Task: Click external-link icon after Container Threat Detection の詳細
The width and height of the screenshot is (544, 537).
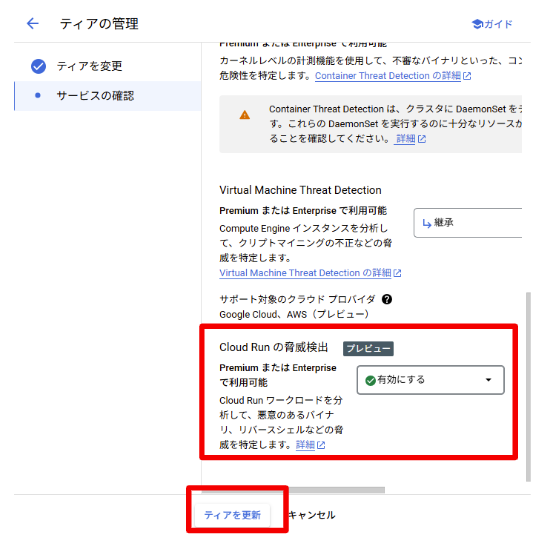Action: pyautogui.click(x=467, y=76)
